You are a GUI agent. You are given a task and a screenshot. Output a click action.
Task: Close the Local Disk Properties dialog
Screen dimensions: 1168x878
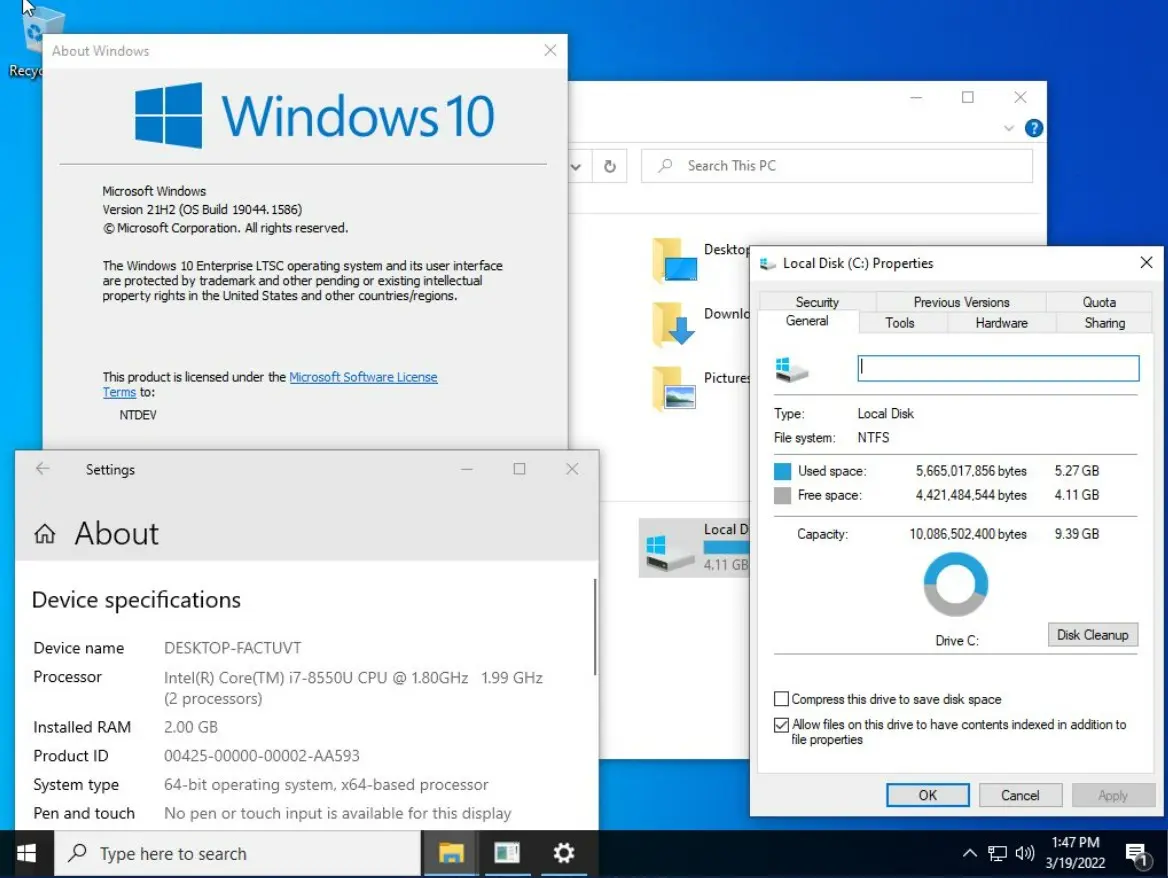1146,262
